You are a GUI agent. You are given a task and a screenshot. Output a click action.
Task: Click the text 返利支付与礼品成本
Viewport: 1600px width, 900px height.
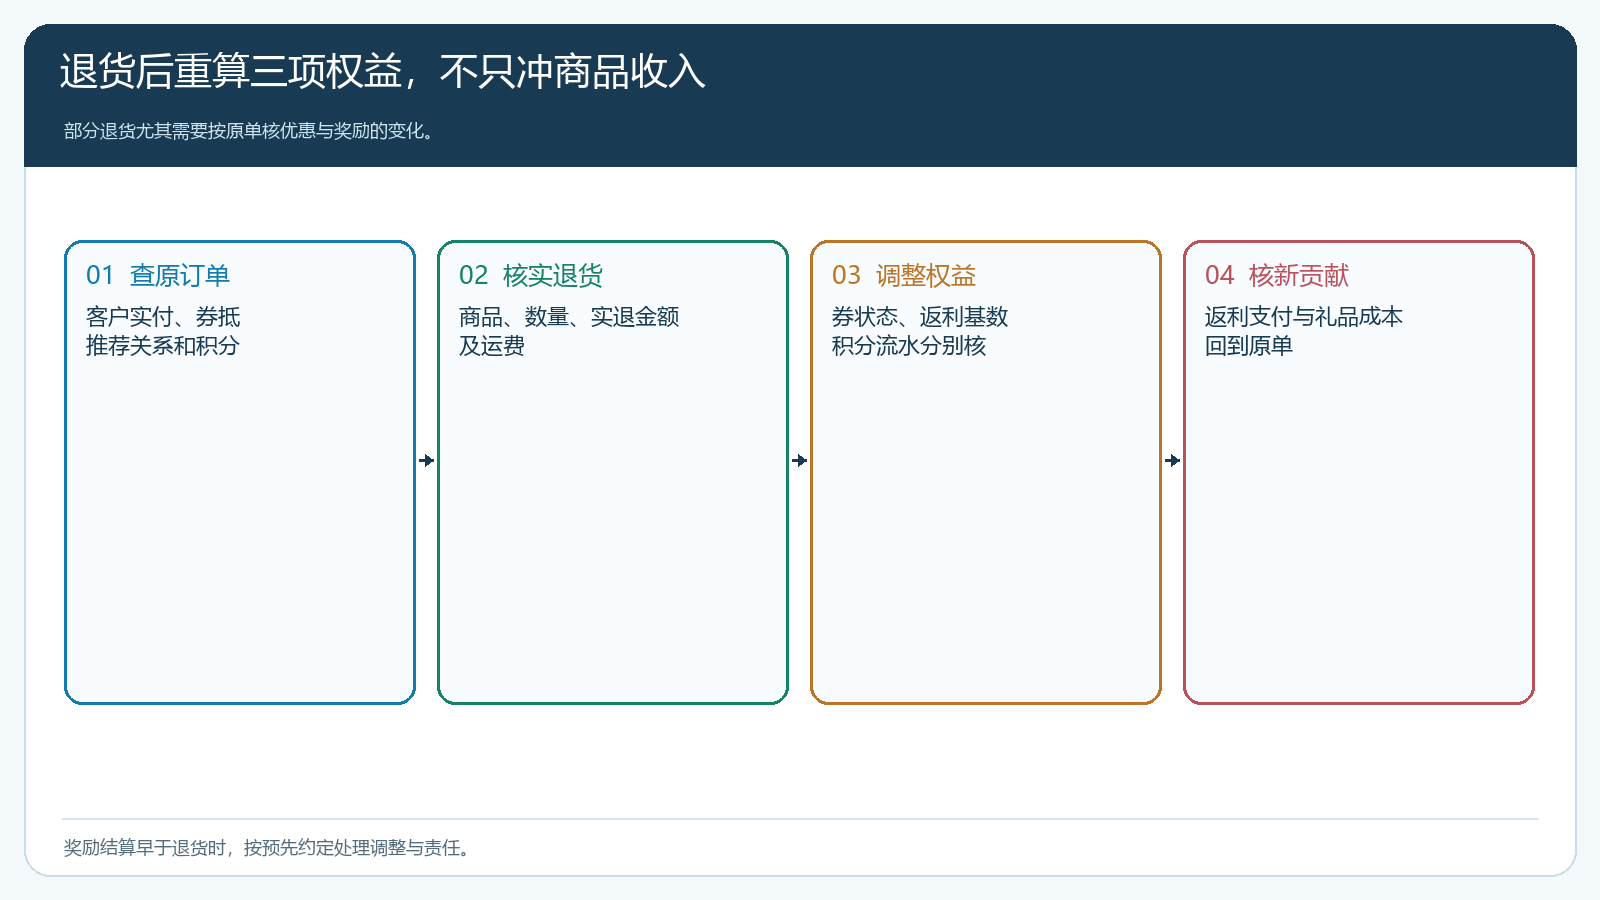pos(1304,317)
